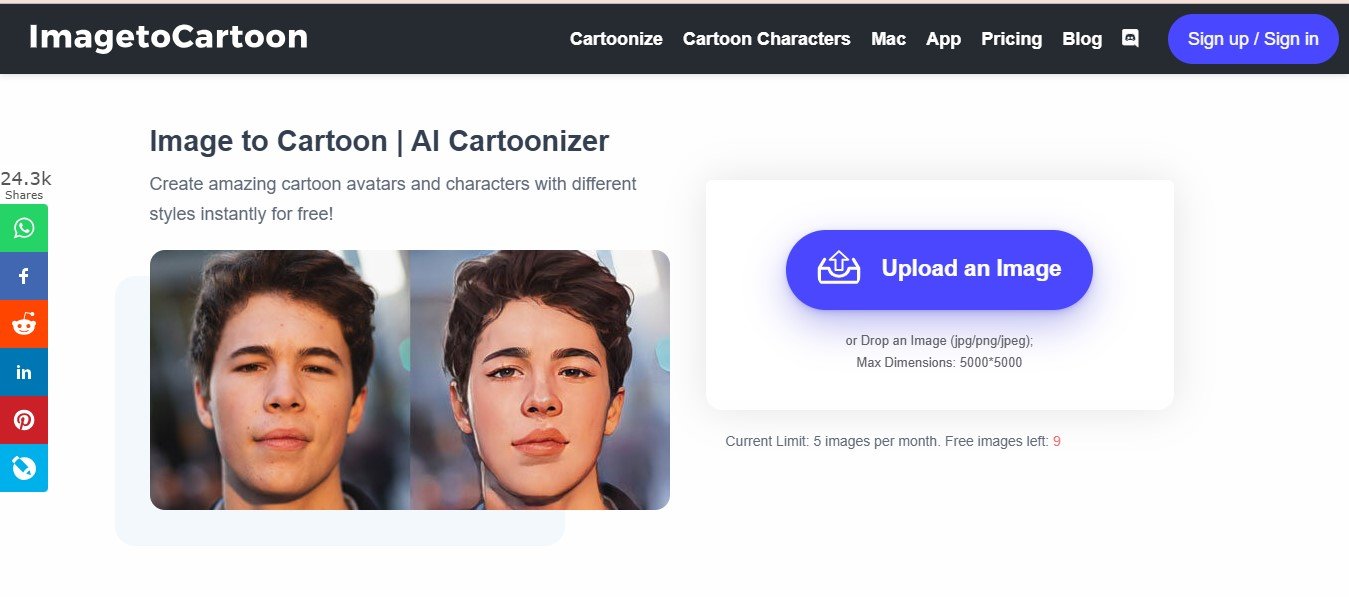Click the cartoonized face preview
1349x597 pixels.
[x=540, y=380]
